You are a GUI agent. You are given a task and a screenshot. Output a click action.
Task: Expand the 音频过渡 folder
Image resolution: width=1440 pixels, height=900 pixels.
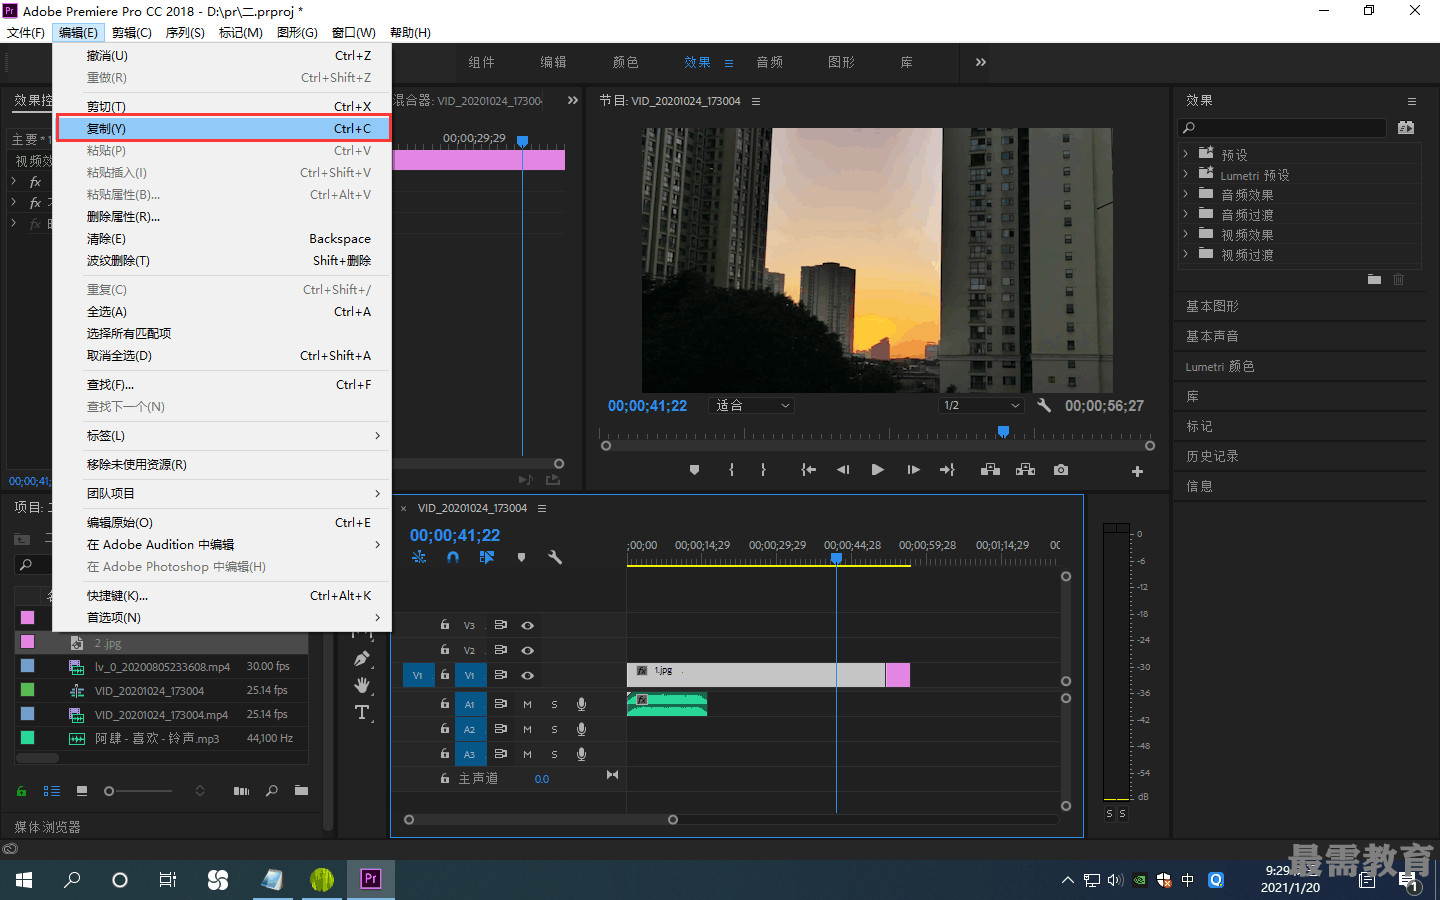coord(1186,214)
